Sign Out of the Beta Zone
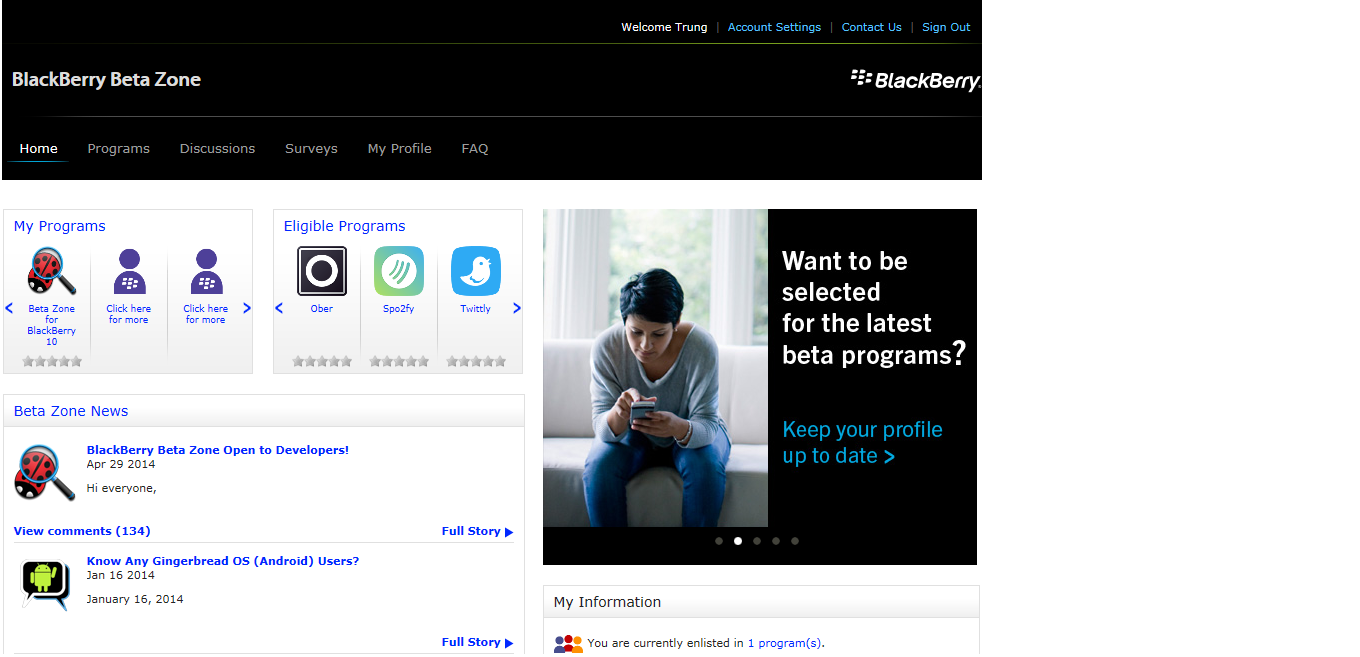This screenshot has width=1360, height=657. pyautogui.click(x=947, y=27)
